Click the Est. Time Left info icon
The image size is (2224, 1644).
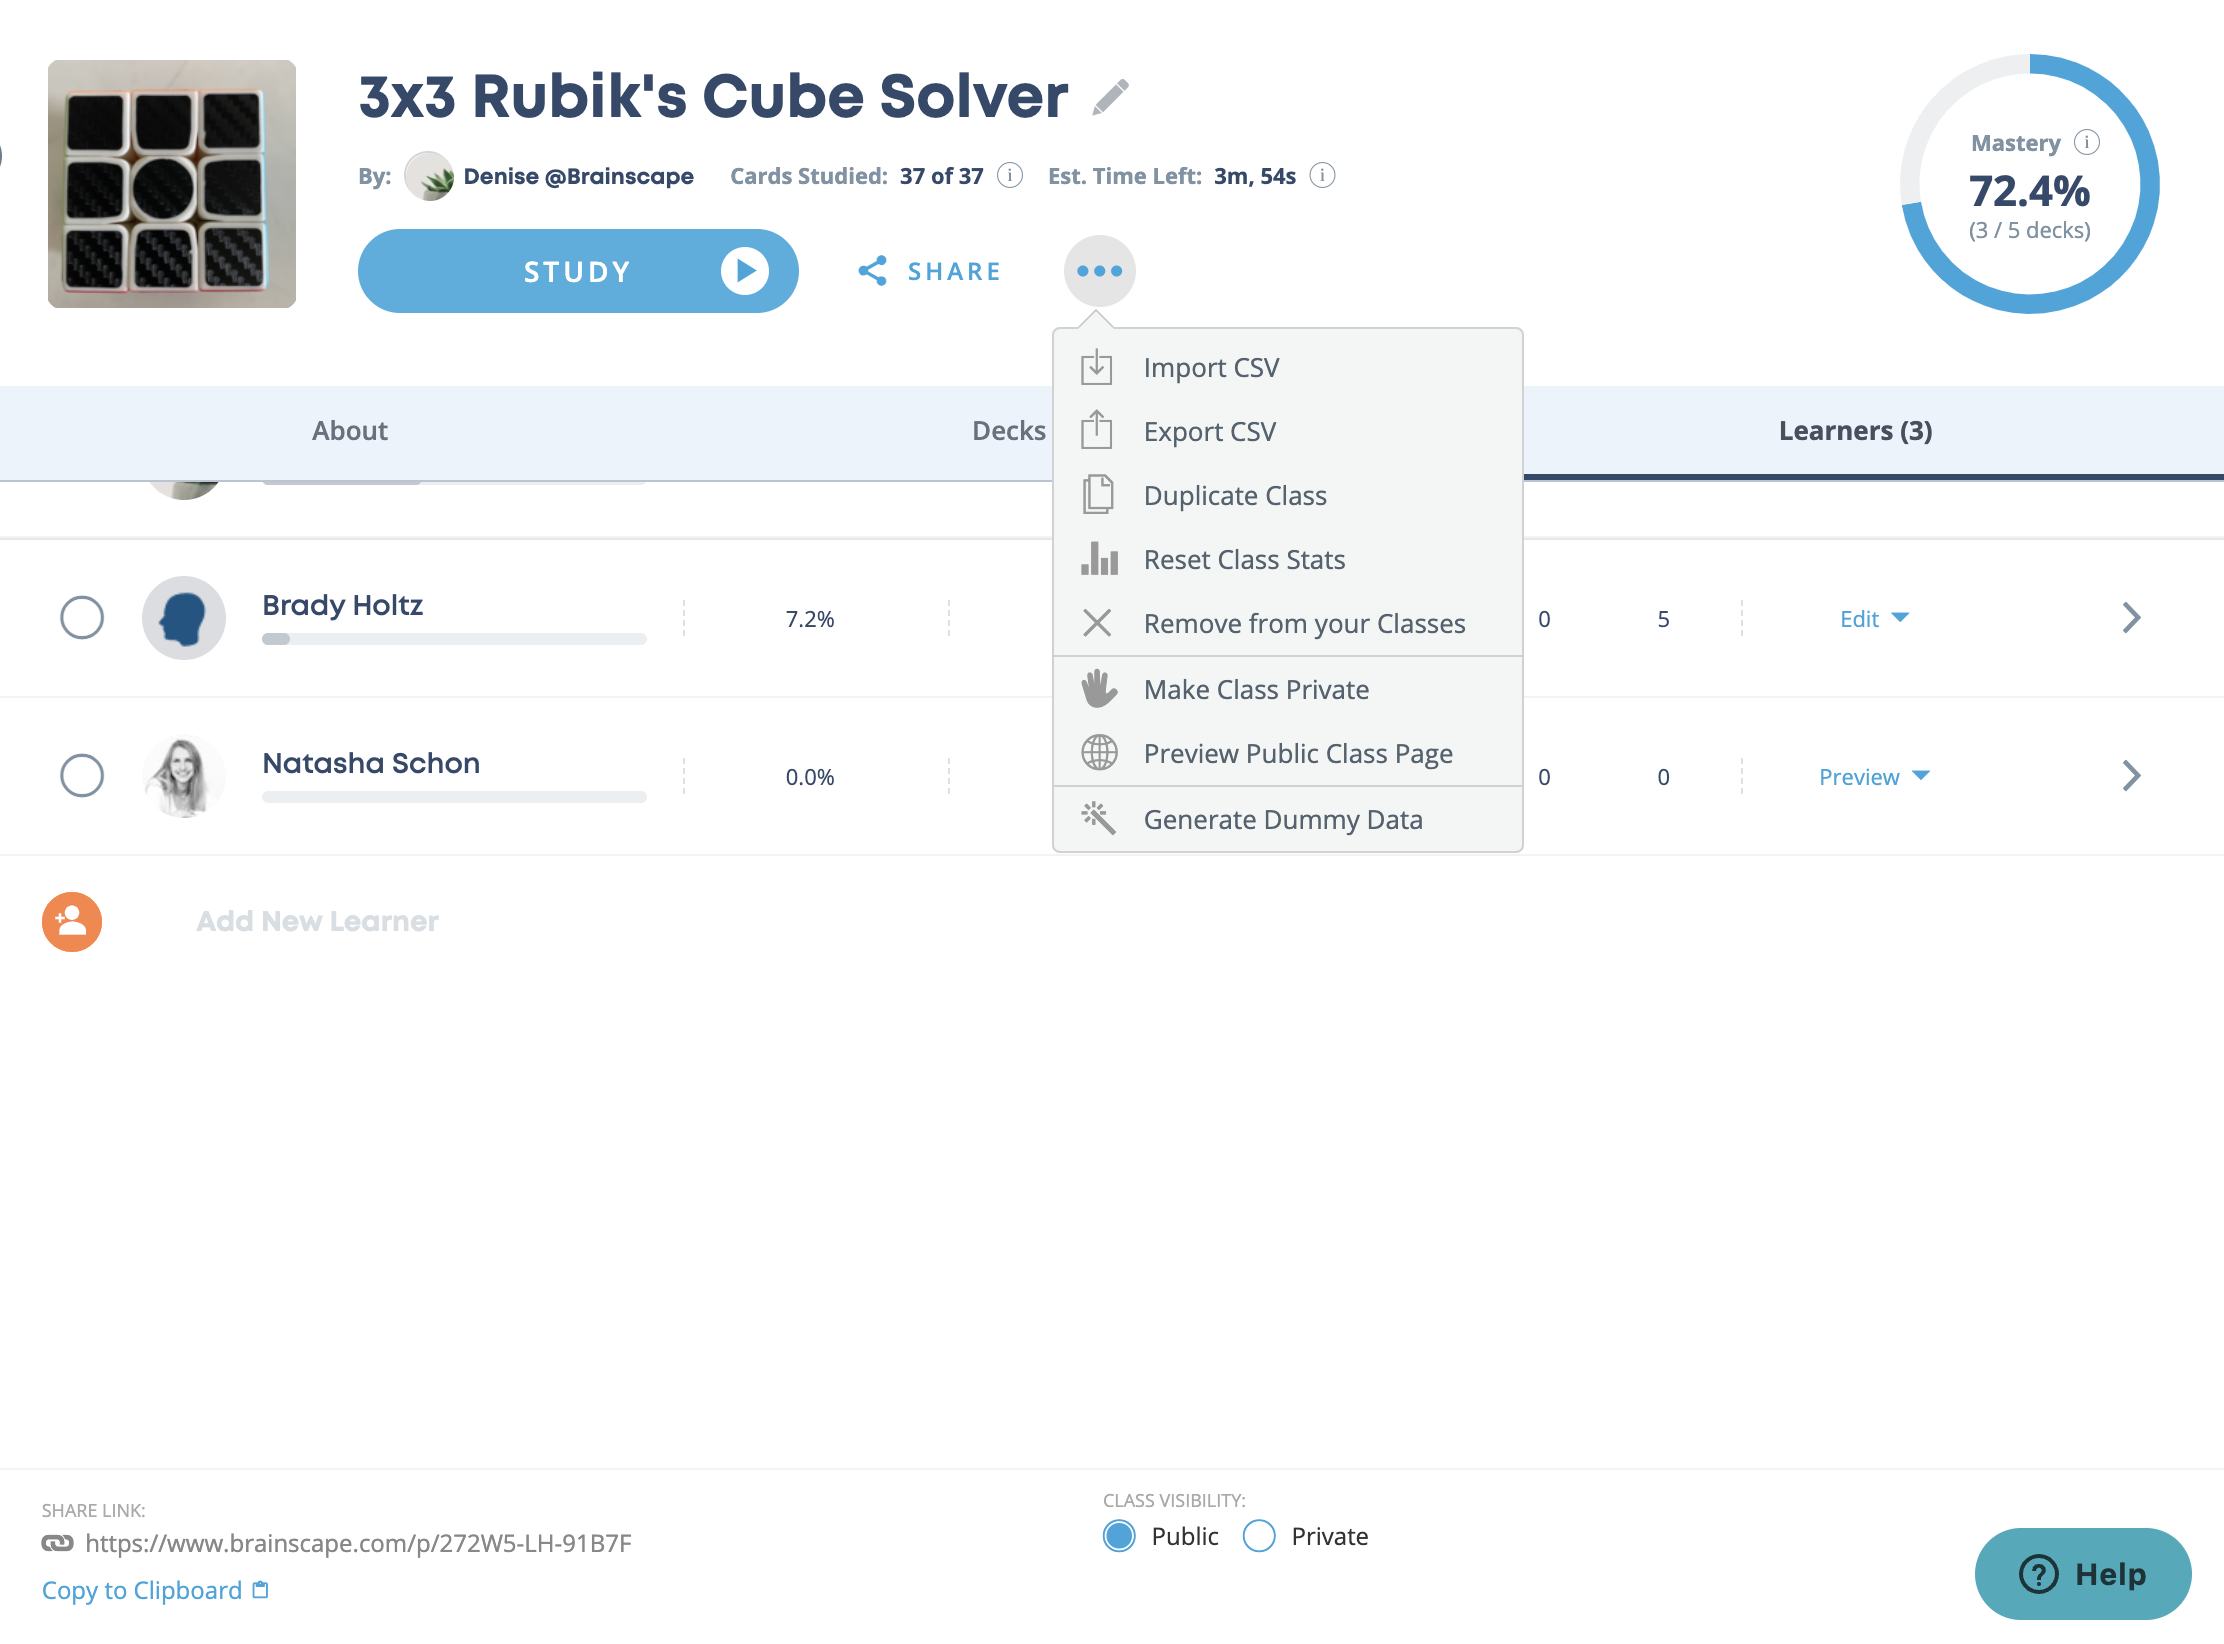coord(1322,176)
